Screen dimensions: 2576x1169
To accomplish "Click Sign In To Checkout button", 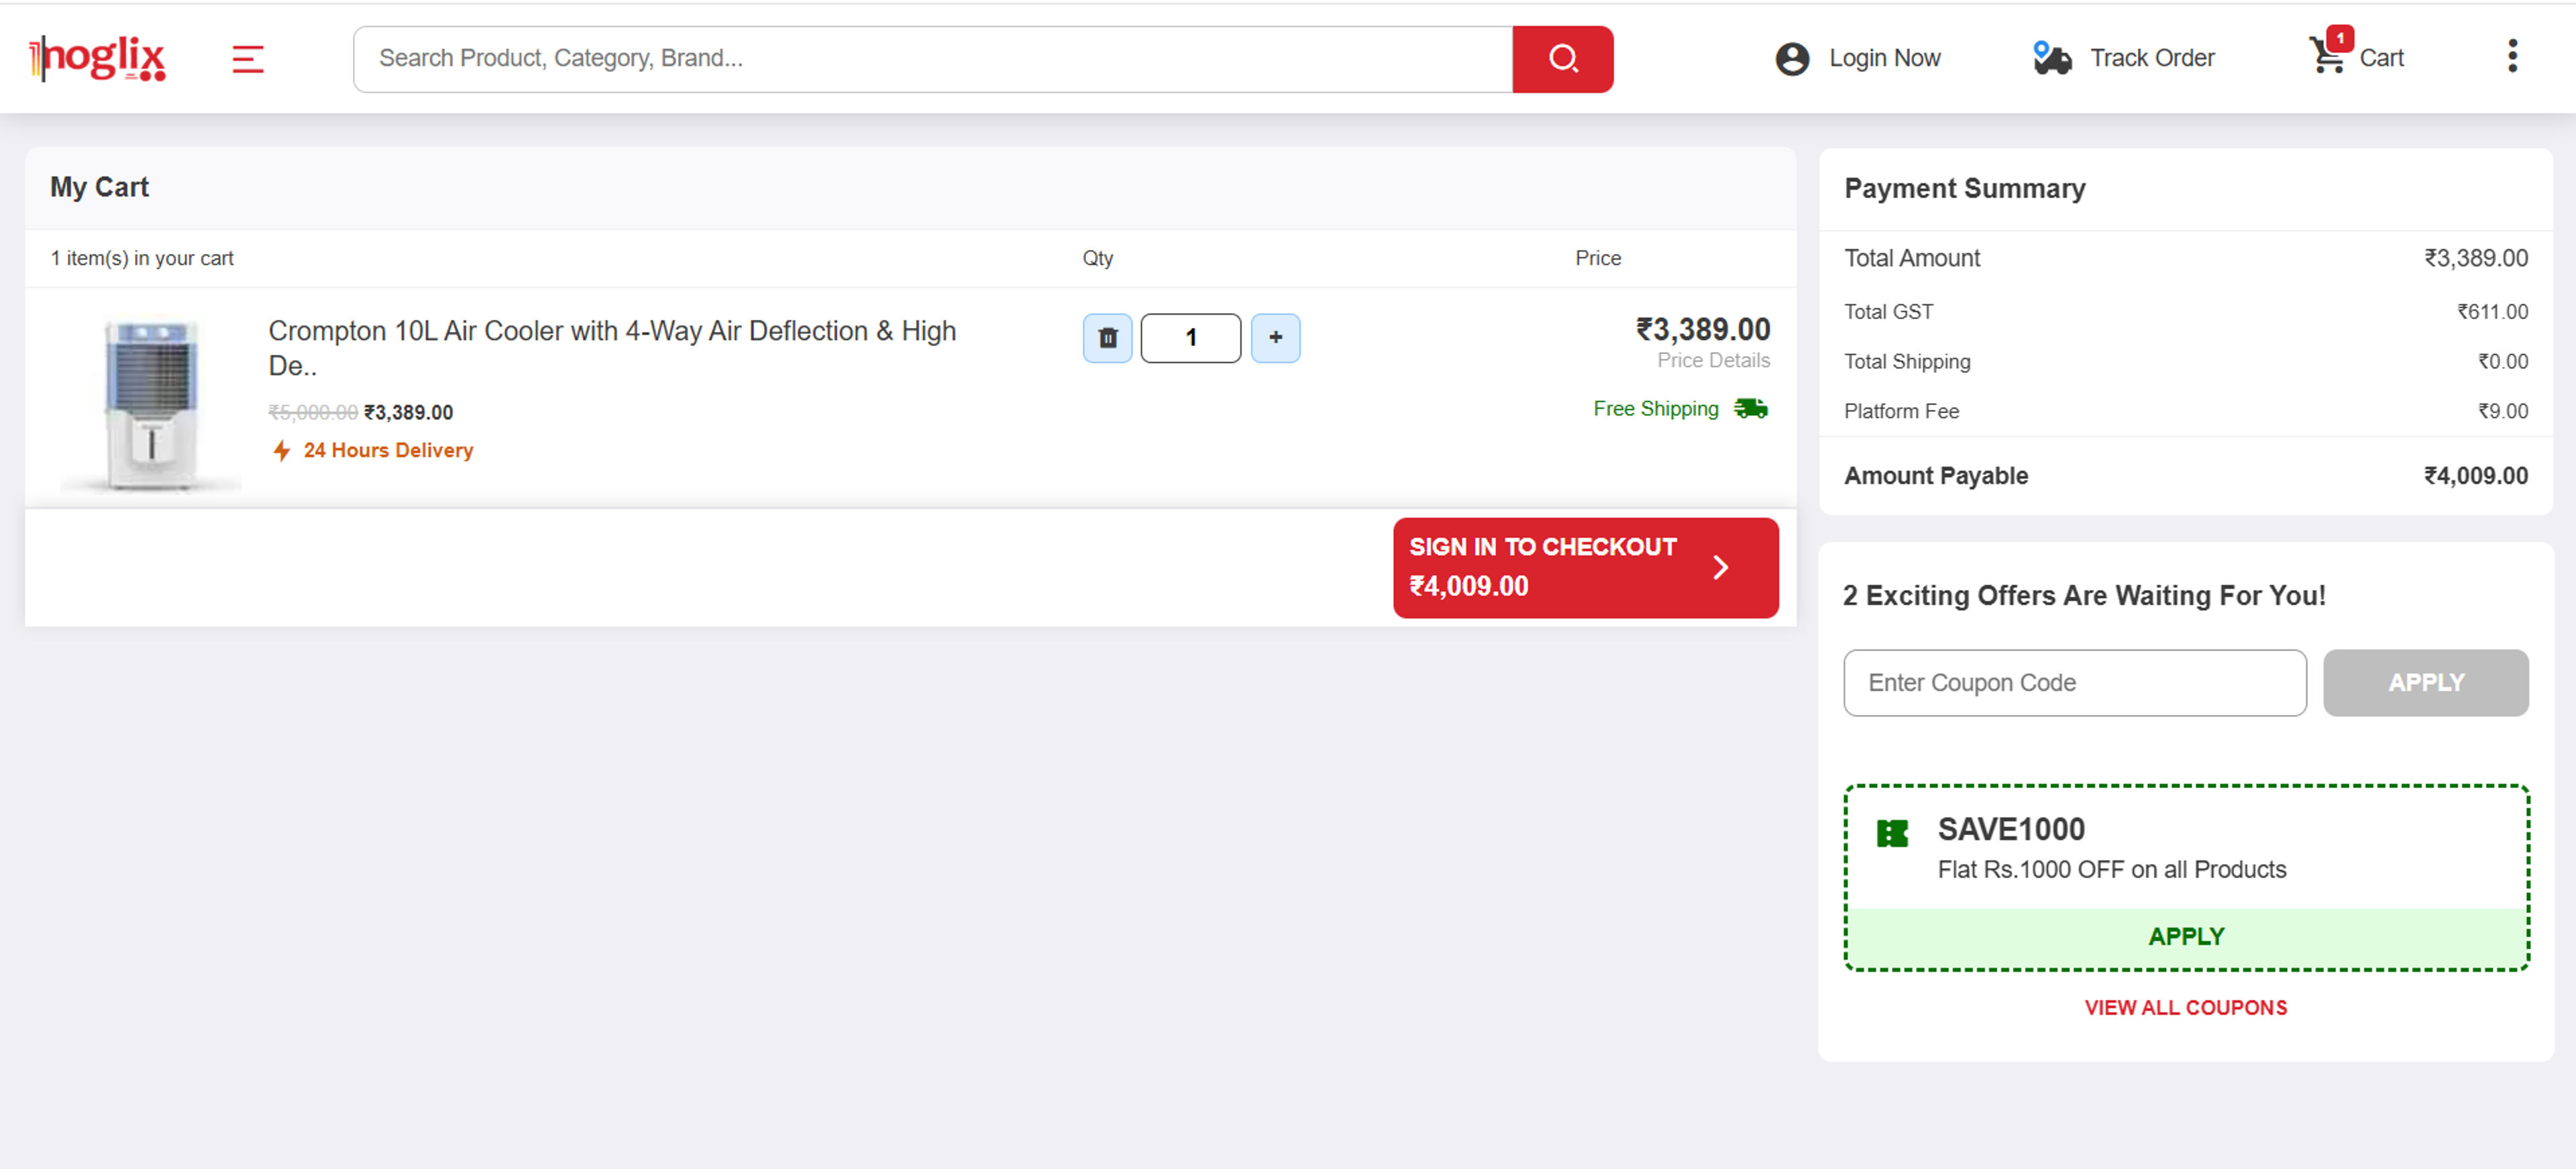I will point(1585,567).
